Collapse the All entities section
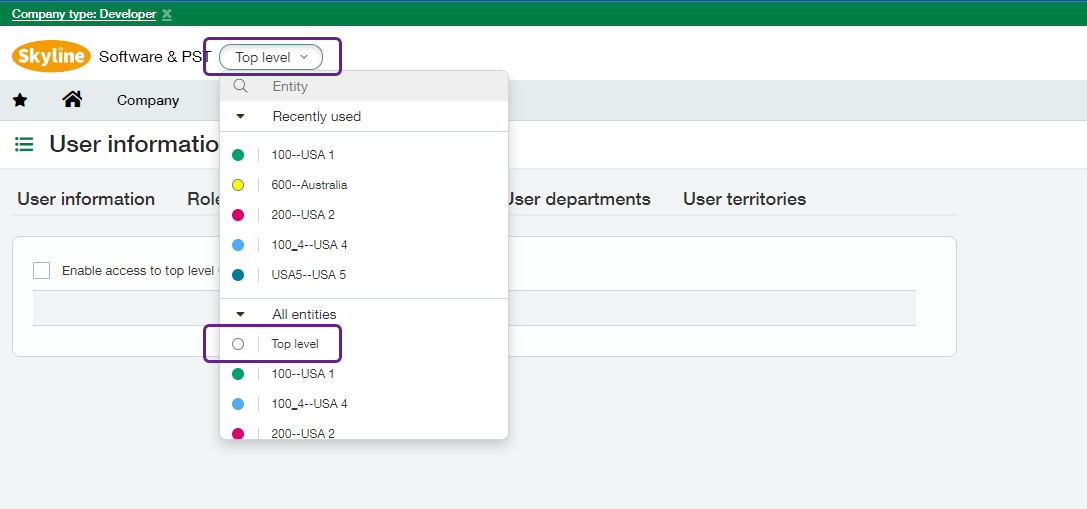The width and height of the screenshot is (1087, 509). (x=240, y=314)
